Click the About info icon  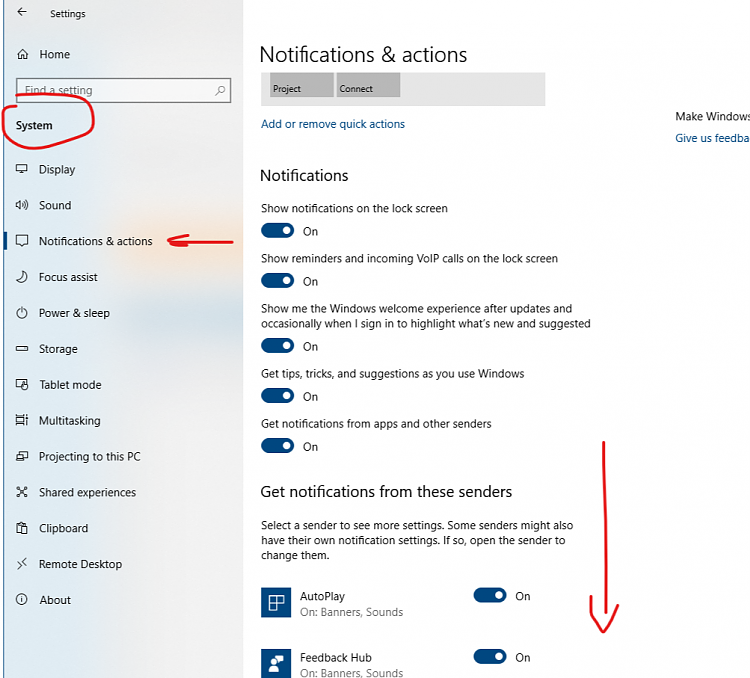pyautogui.click(x=22, y=600)
